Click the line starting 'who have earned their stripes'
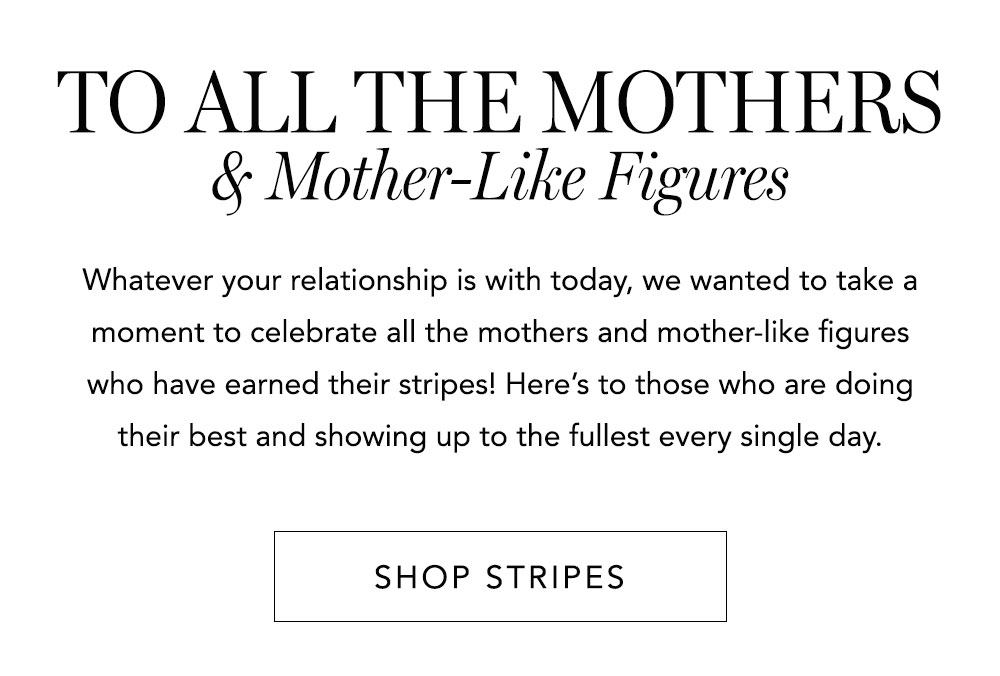 coord(500,385)
